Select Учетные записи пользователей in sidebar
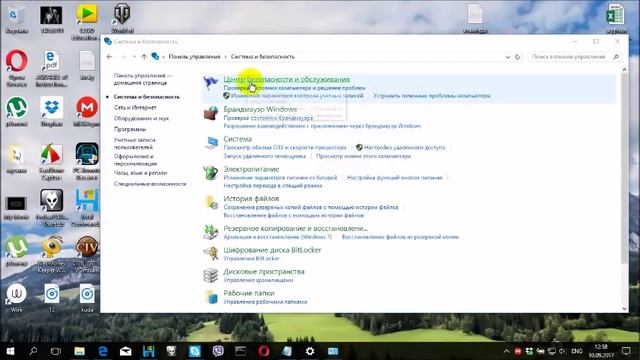Viewport: 640px width, 360px height. point(134,143)
